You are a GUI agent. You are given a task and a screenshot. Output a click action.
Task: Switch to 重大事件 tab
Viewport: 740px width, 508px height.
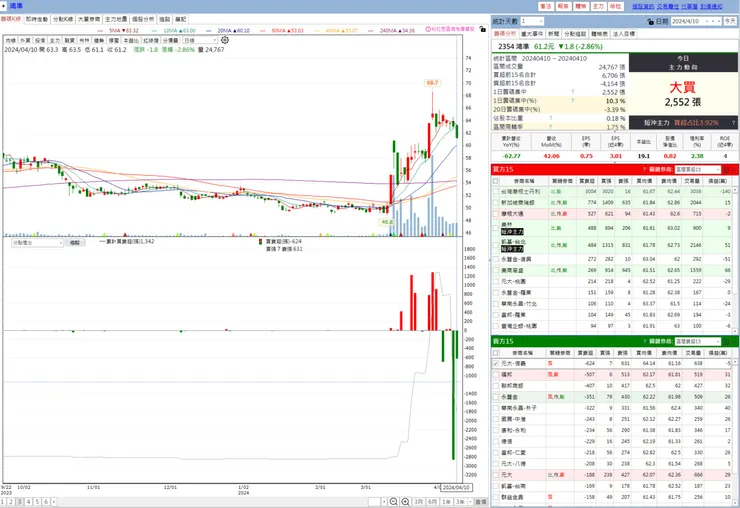tap(532, 34)
